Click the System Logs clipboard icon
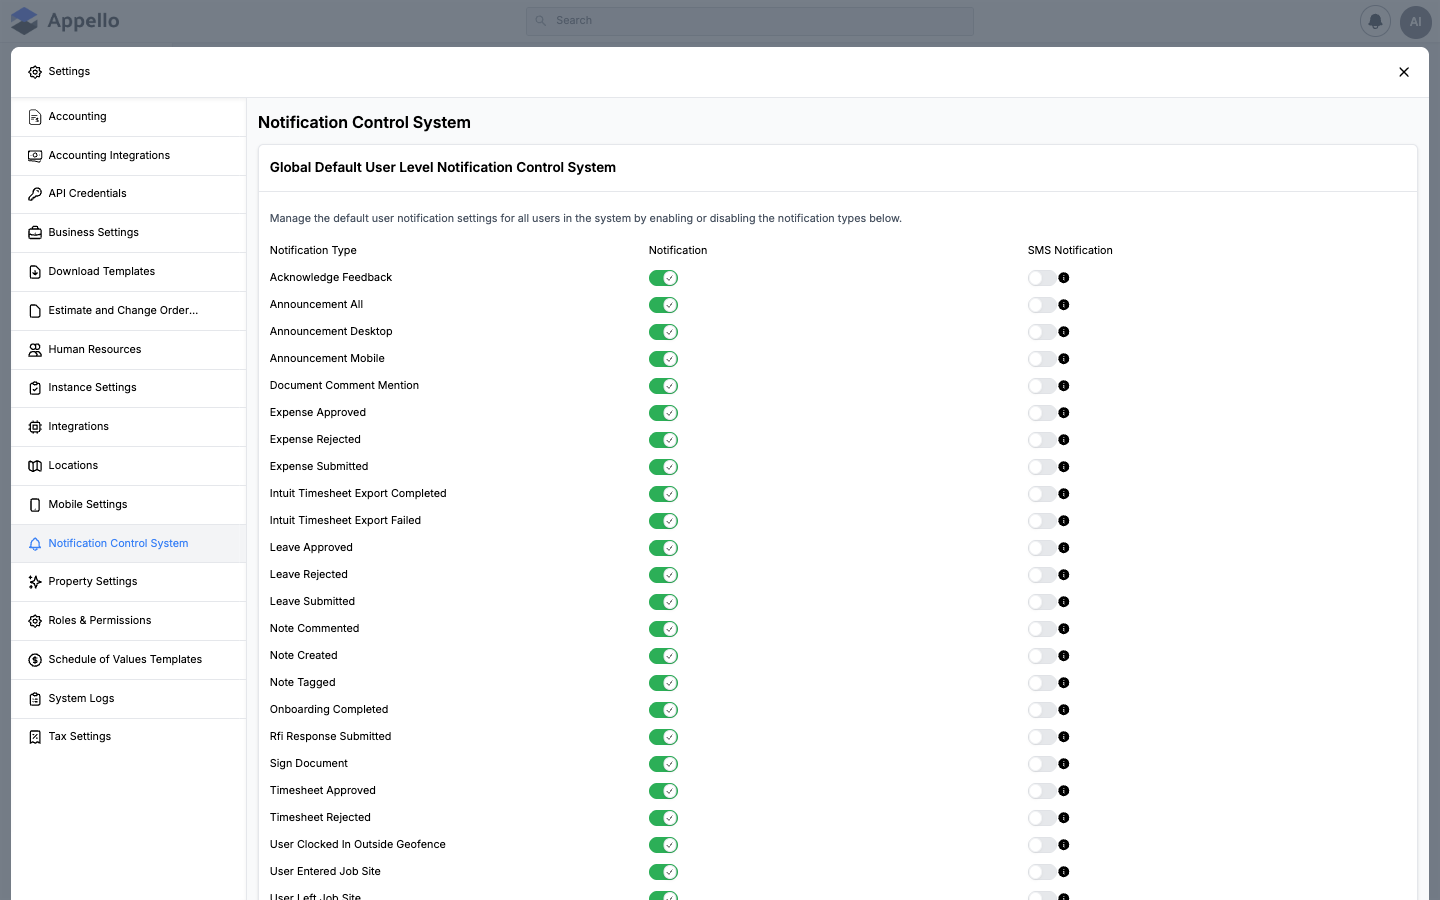Viewport: 1440px width, 900px height. (35, 699)
